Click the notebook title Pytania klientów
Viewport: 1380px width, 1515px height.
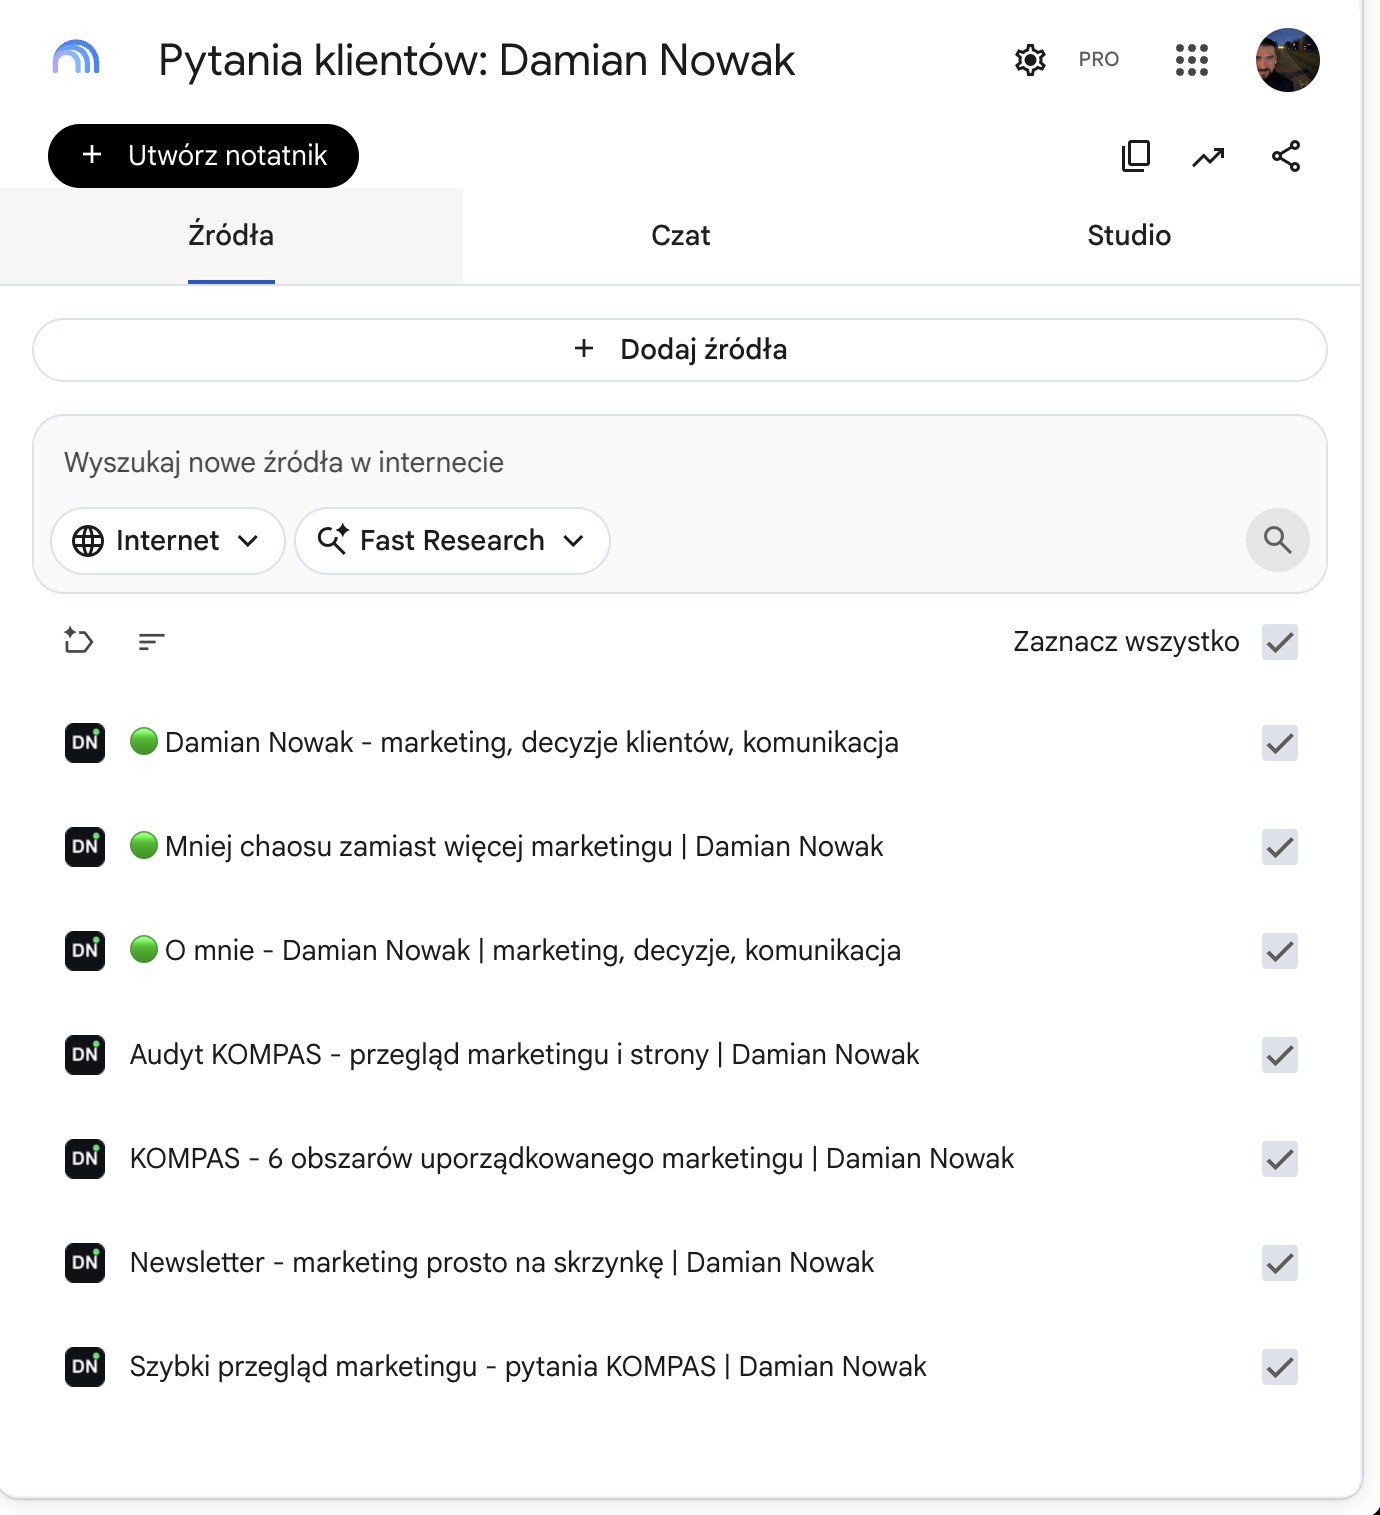click(x=476, y=60)
